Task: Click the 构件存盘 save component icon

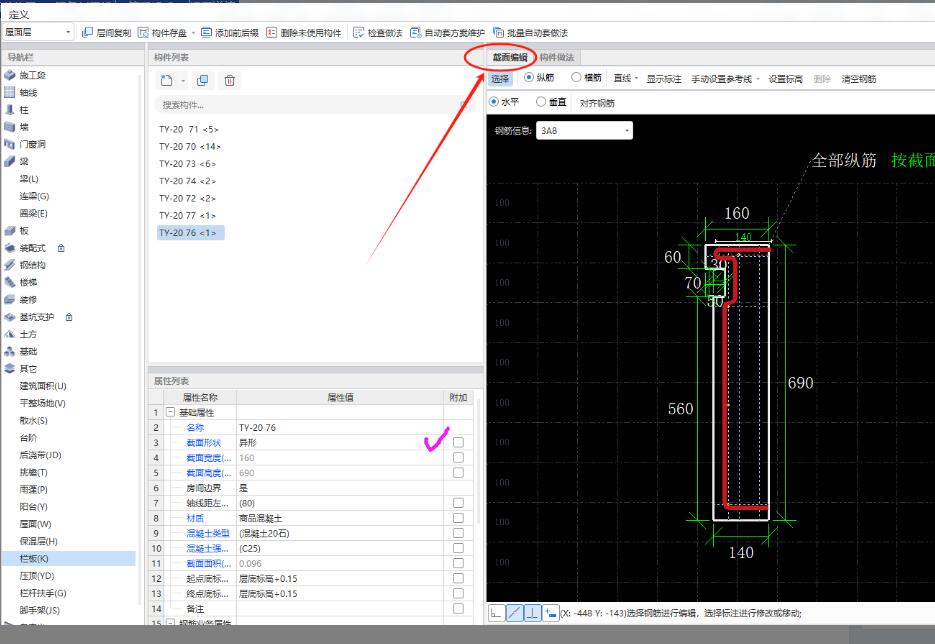Action: tap(143, 32)
